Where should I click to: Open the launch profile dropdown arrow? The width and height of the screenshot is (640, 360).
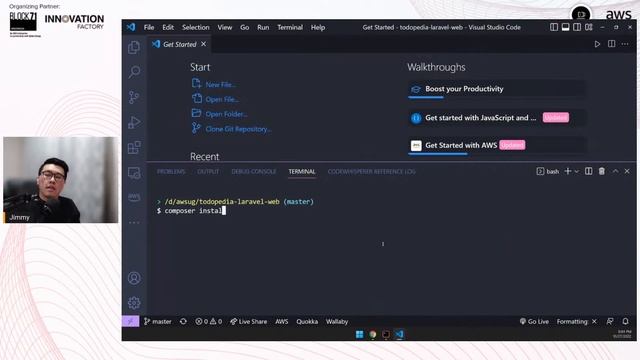point(577,171)
